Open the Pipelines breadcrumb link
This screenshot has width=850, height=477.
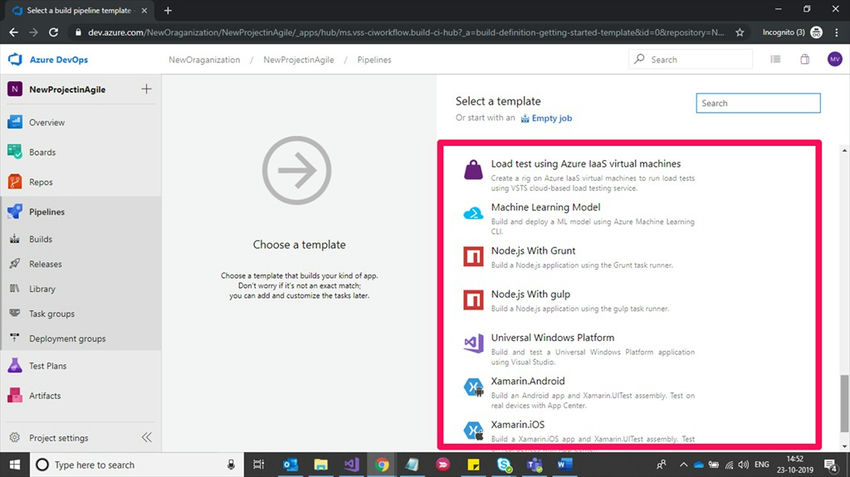coord(374,60)
